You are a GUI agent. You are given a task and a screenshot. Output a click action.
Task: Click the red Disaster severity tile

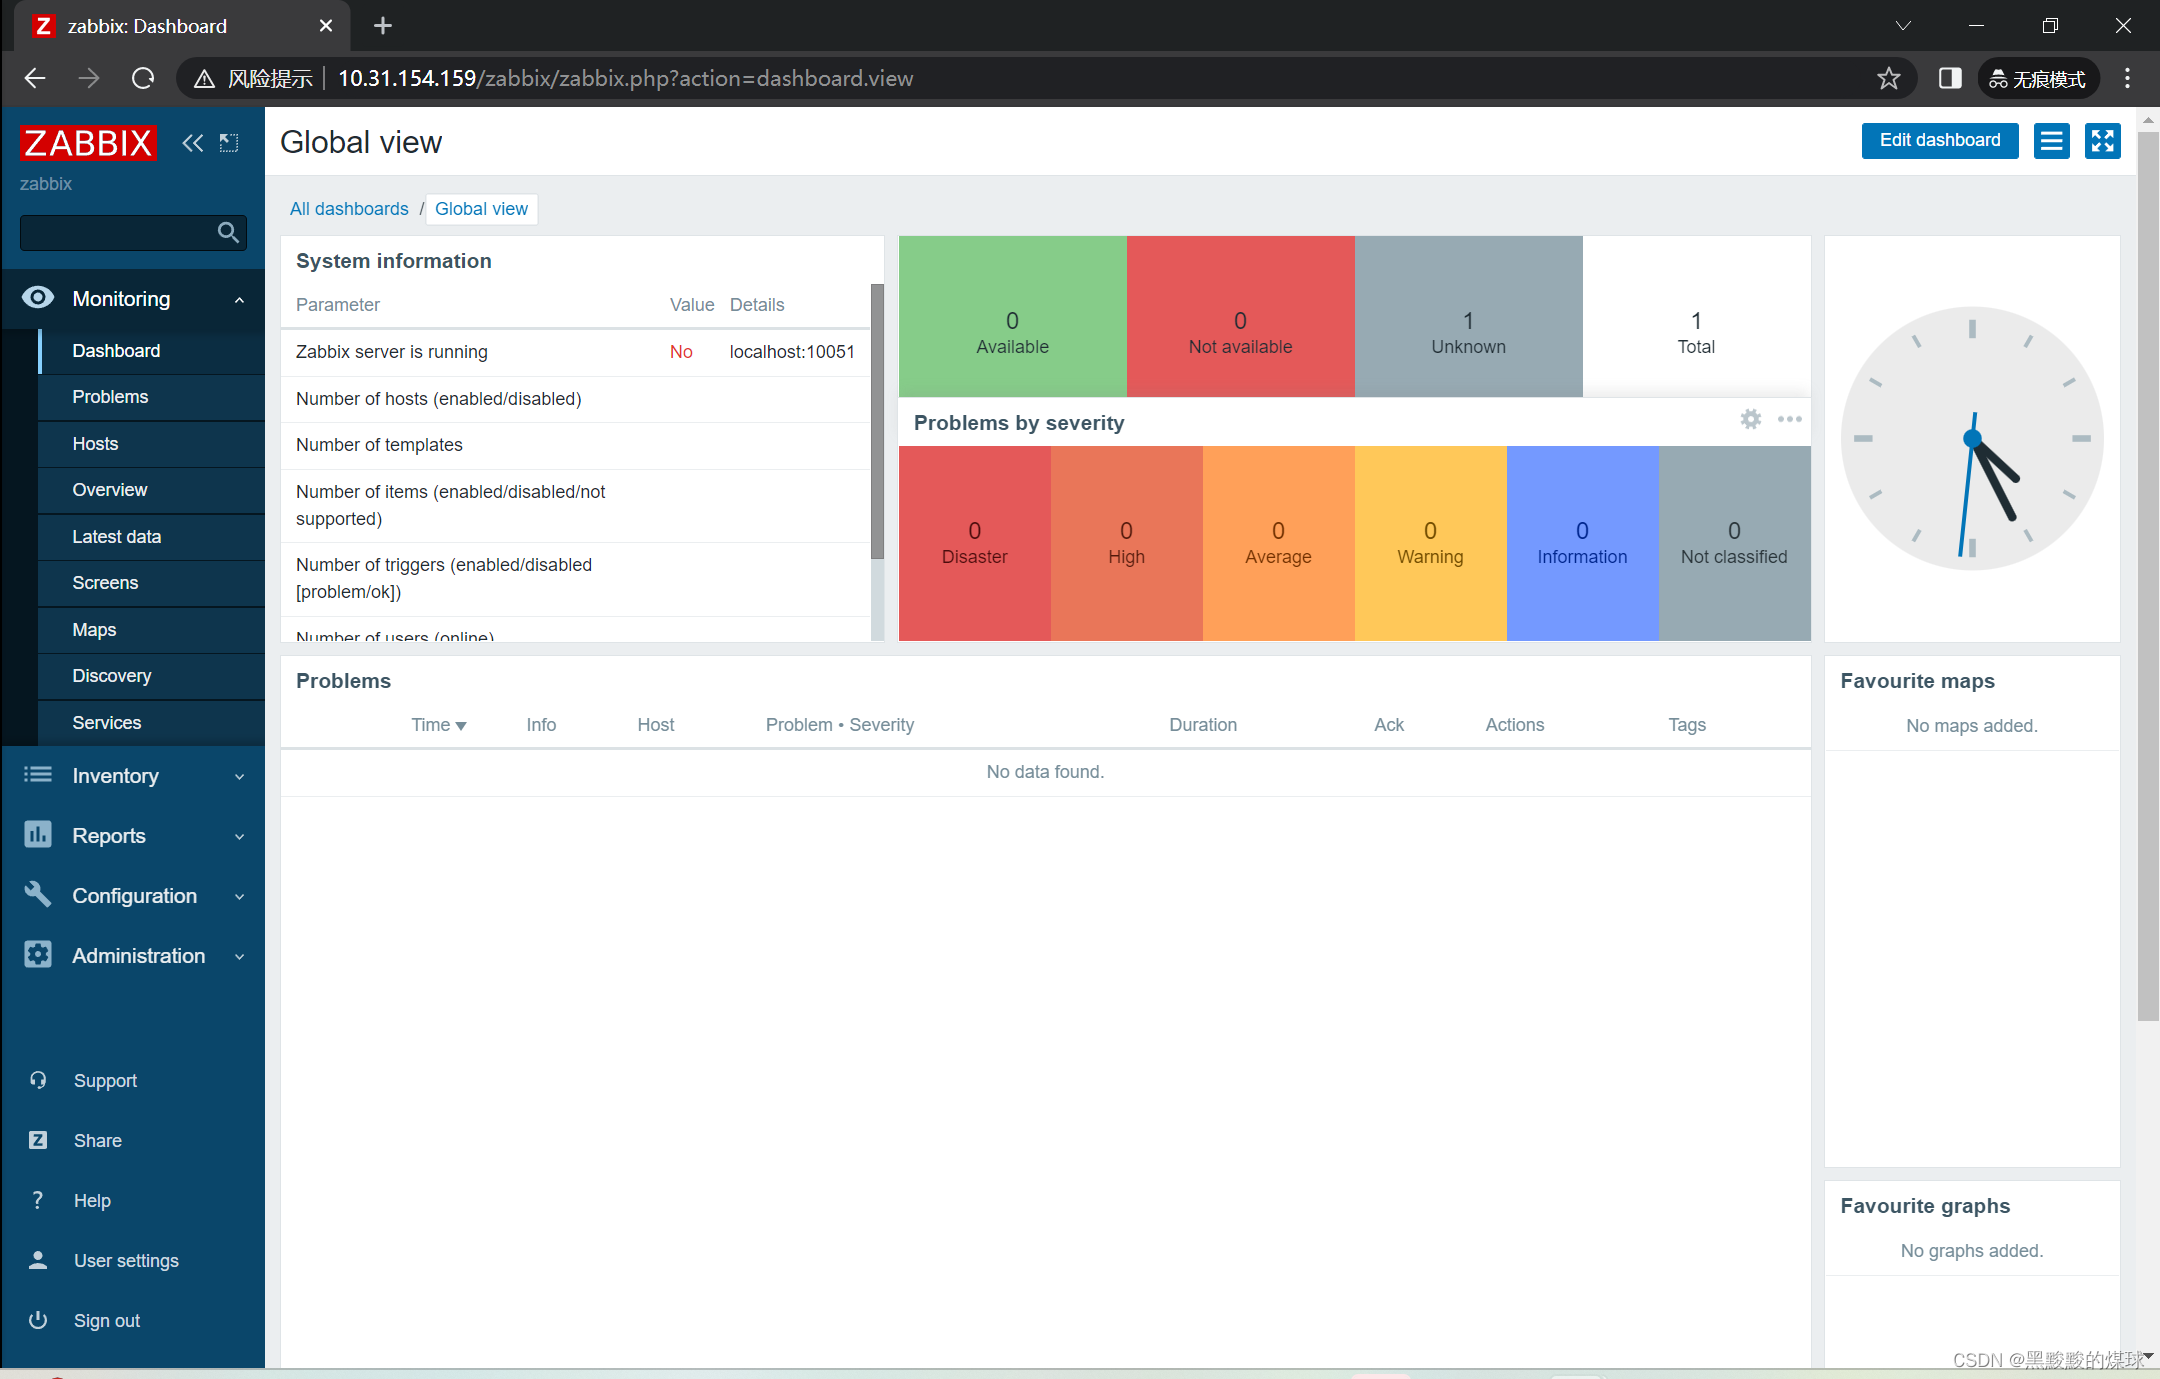coord(974,543)
